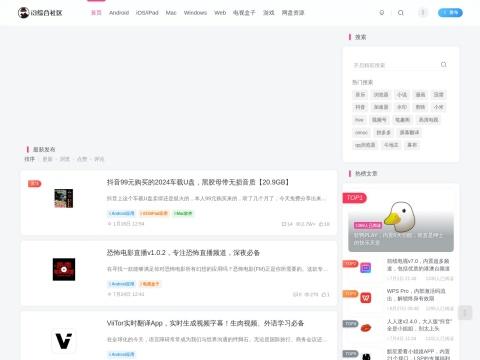Open the more-options dots icon in the header

423,13
